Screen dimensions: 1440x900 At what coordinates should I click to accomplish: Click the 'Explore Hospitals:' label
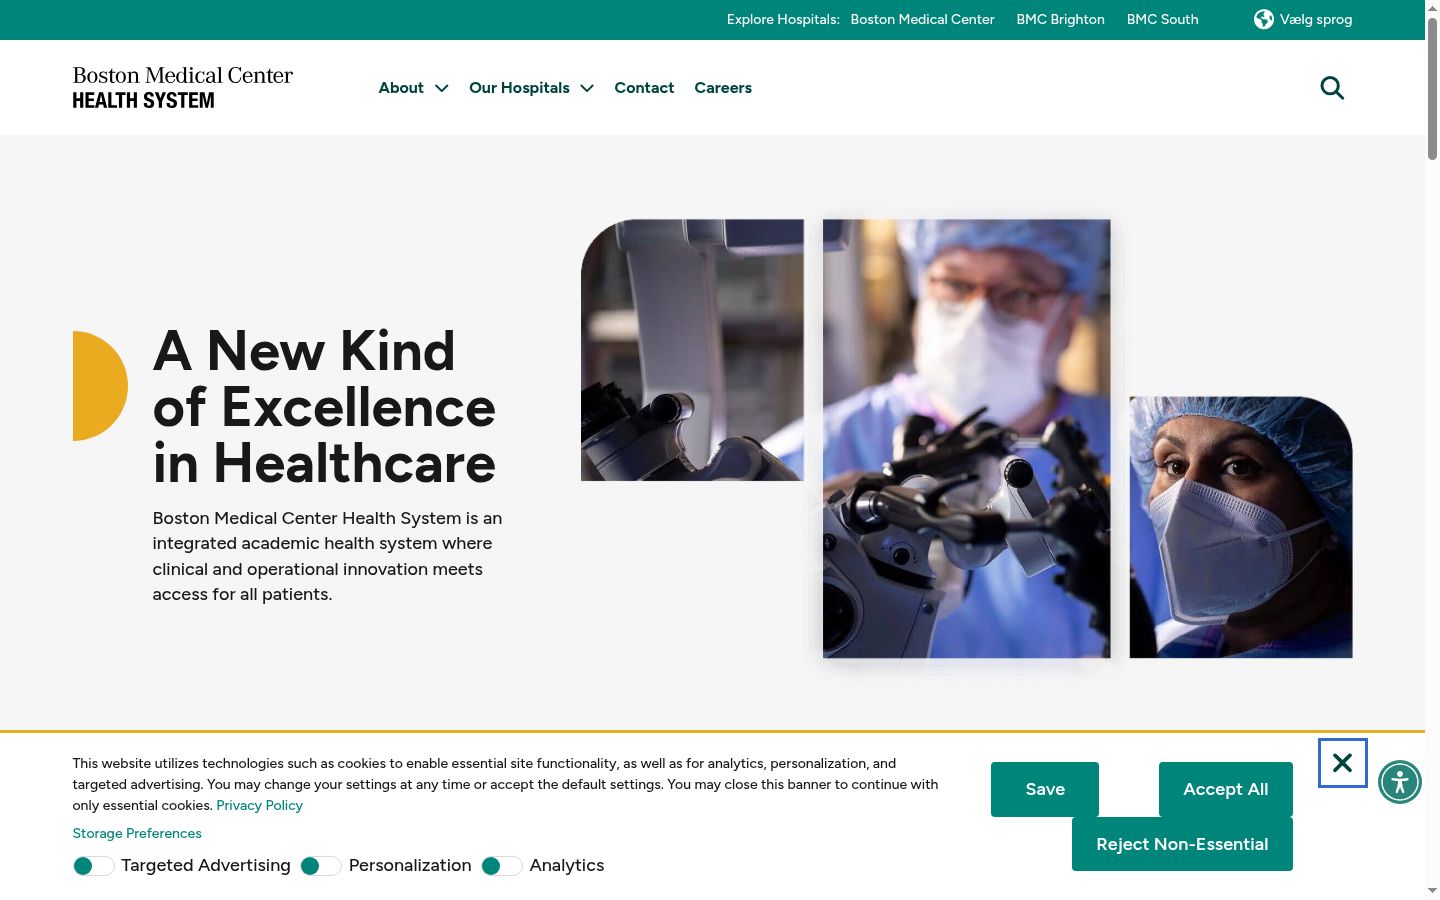click(783, 19)
